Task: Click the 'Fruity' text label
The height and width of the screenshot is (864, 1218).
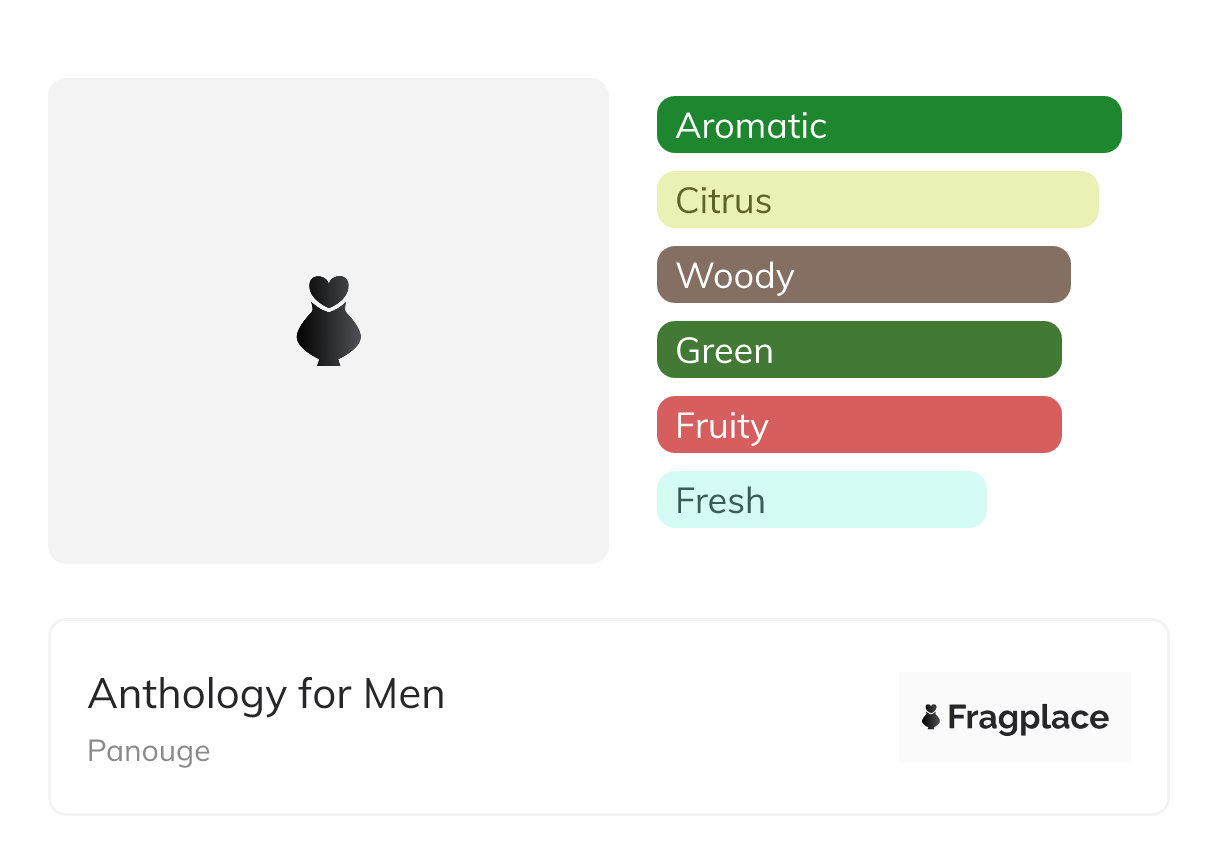Action: [722, 426]
